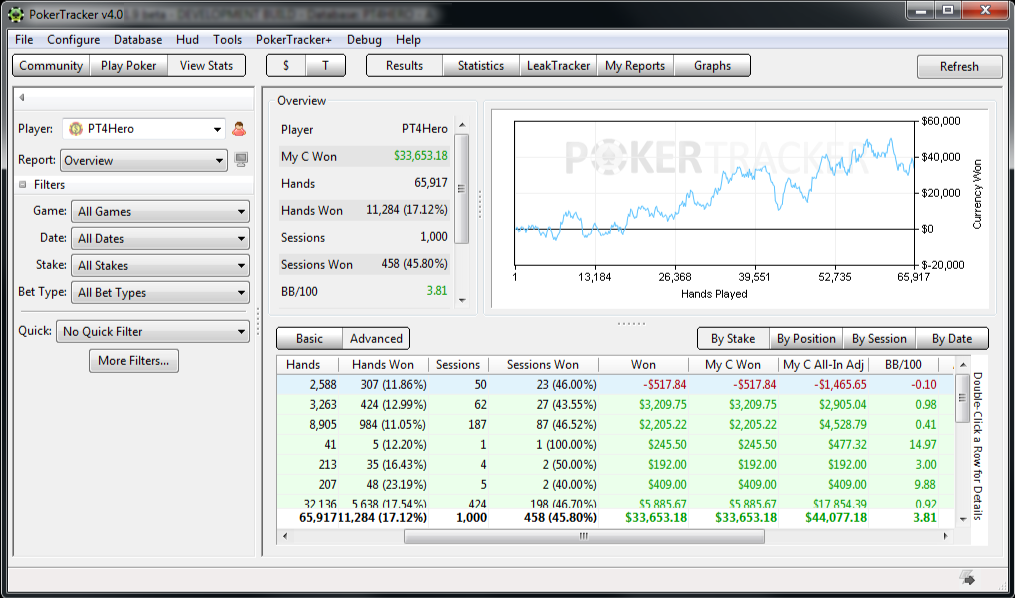The height and width of the screenshot is (598, 1015).
Task: Click the monitor icon next to Report dropdown
Action: (241, 160)
